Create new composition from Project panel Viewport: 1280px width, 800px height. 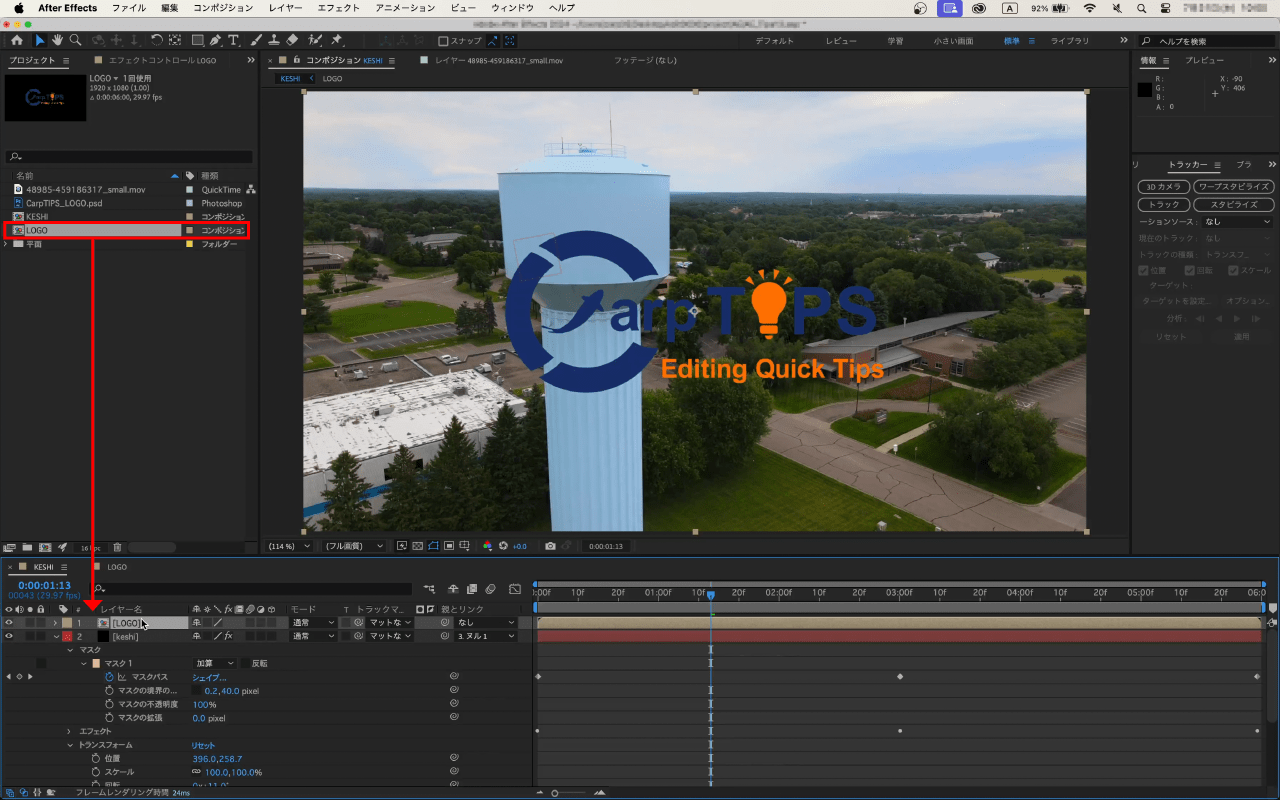[x=45, y=547]
